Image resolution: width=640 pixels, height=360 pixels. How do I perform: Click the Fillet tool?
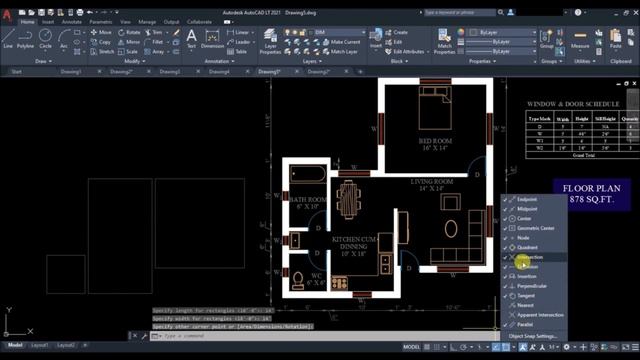[154, 42]
